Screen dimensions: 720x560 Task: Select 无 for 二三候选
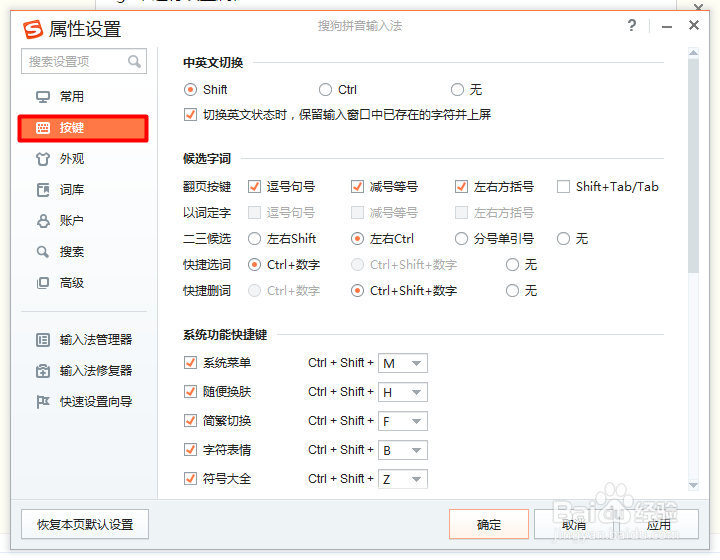tap(563, 239)
